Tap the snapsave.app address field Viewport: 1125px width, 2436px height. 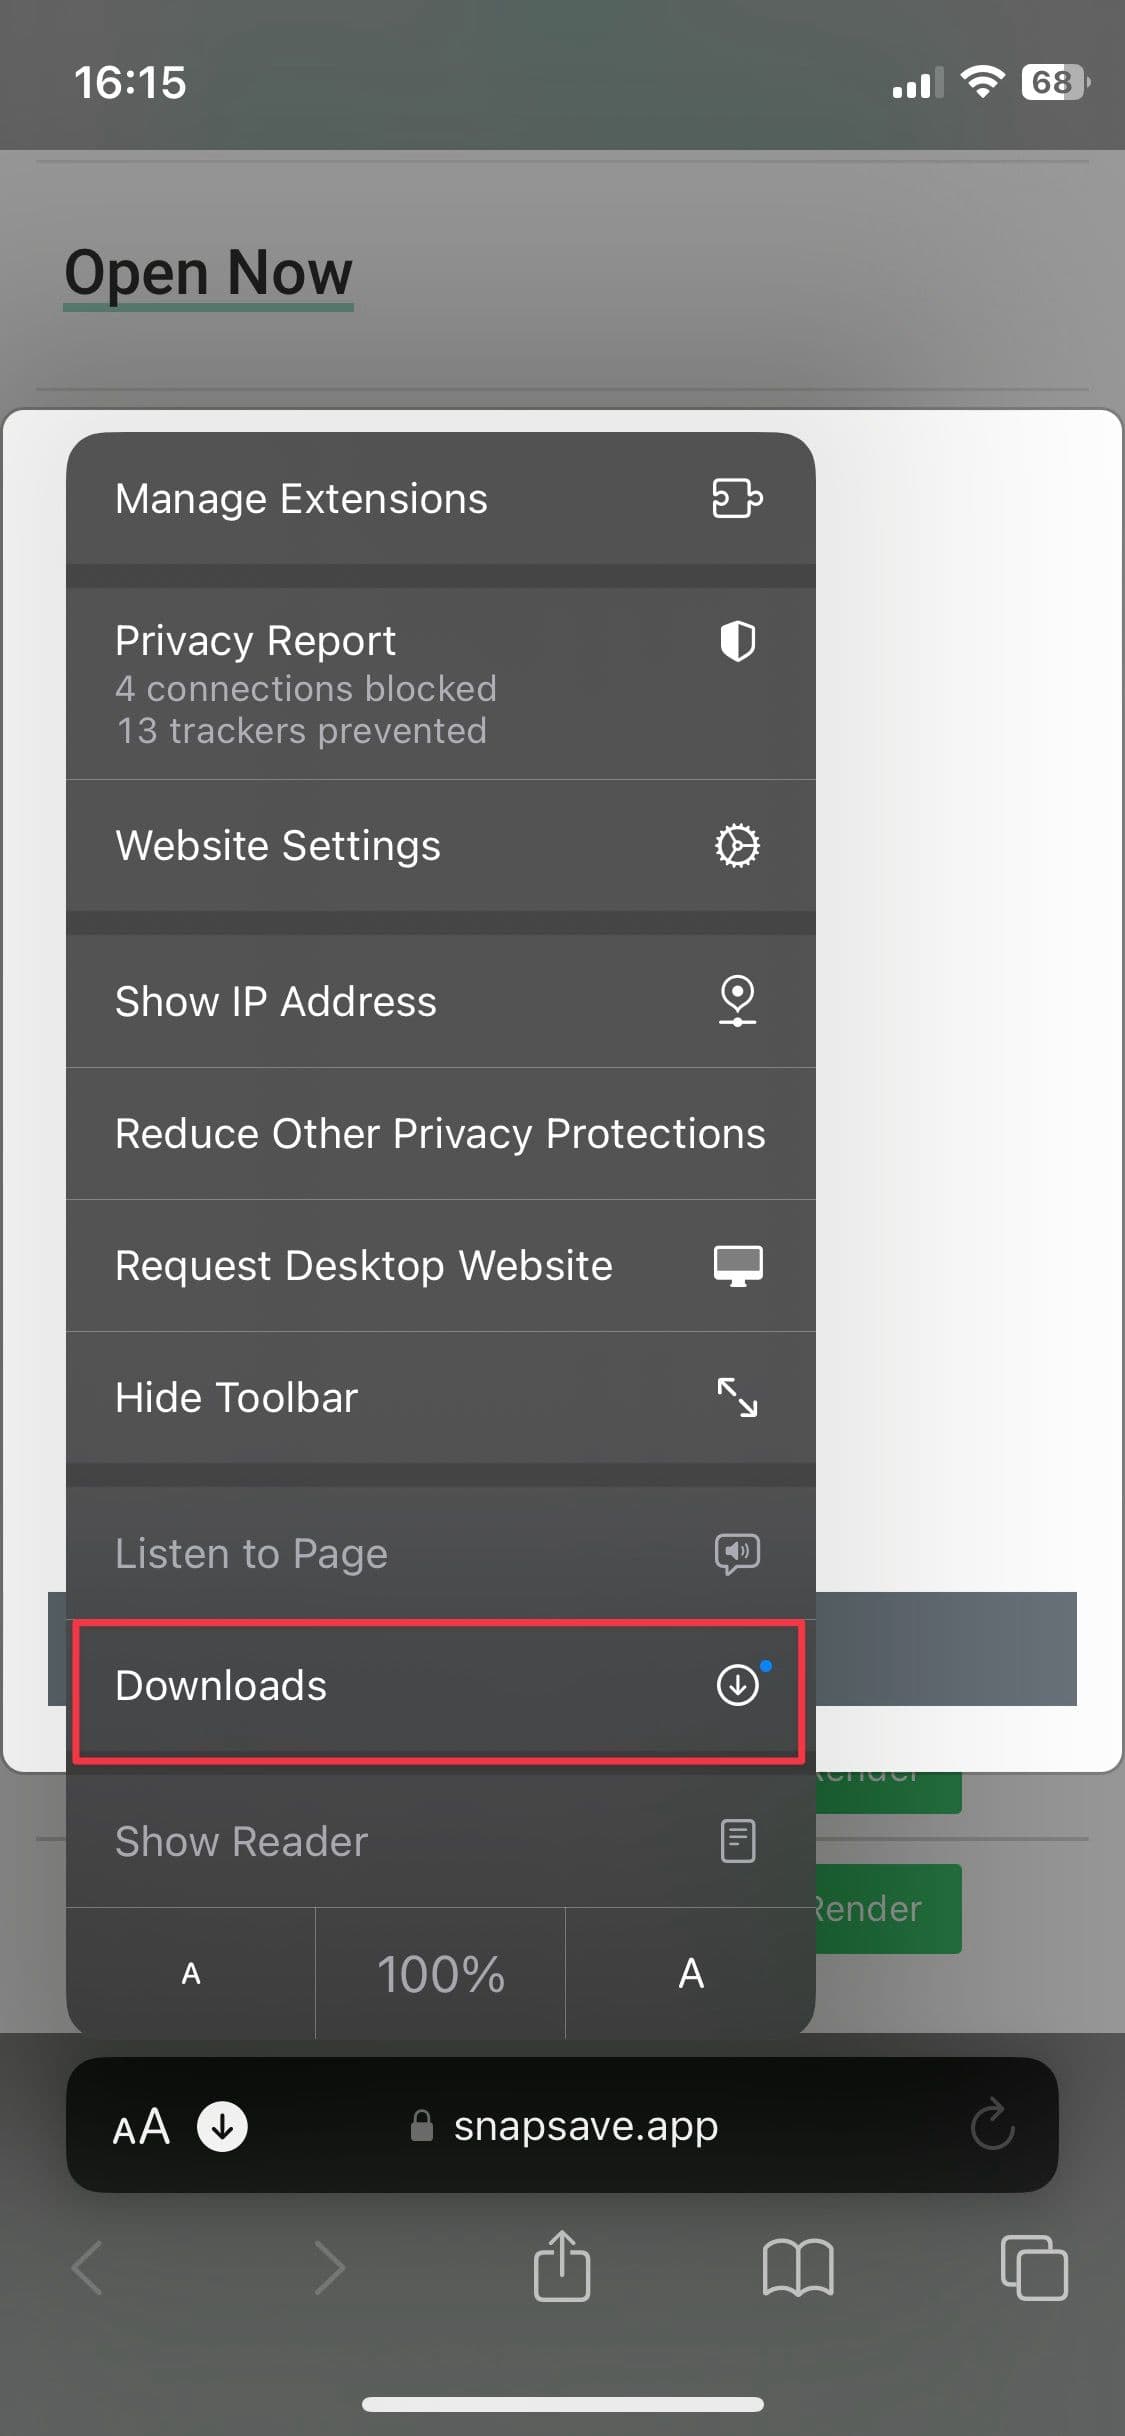(x=585, y=2126)
